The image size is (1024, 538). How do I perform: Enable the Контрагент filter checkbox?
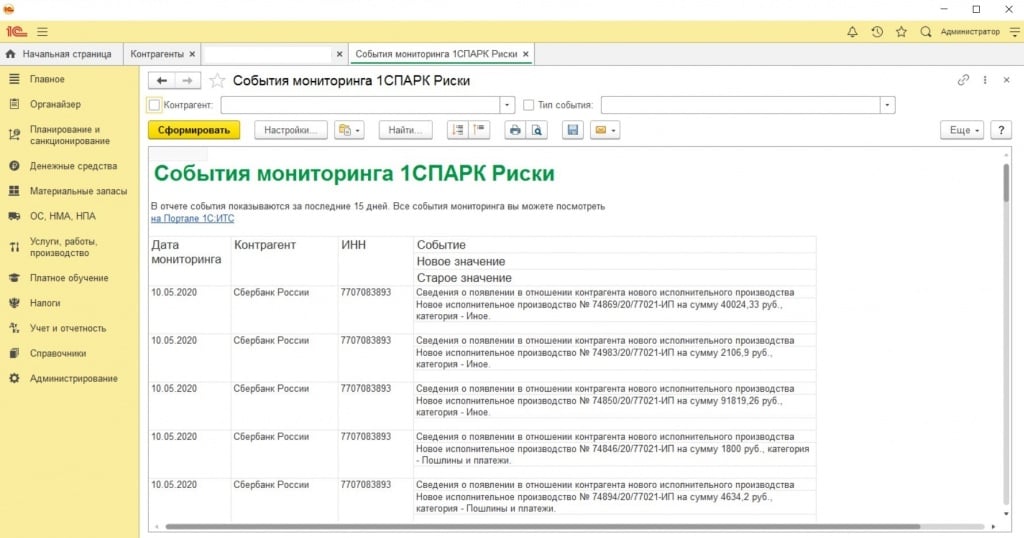pyautogui.click(x=154, y=105)
